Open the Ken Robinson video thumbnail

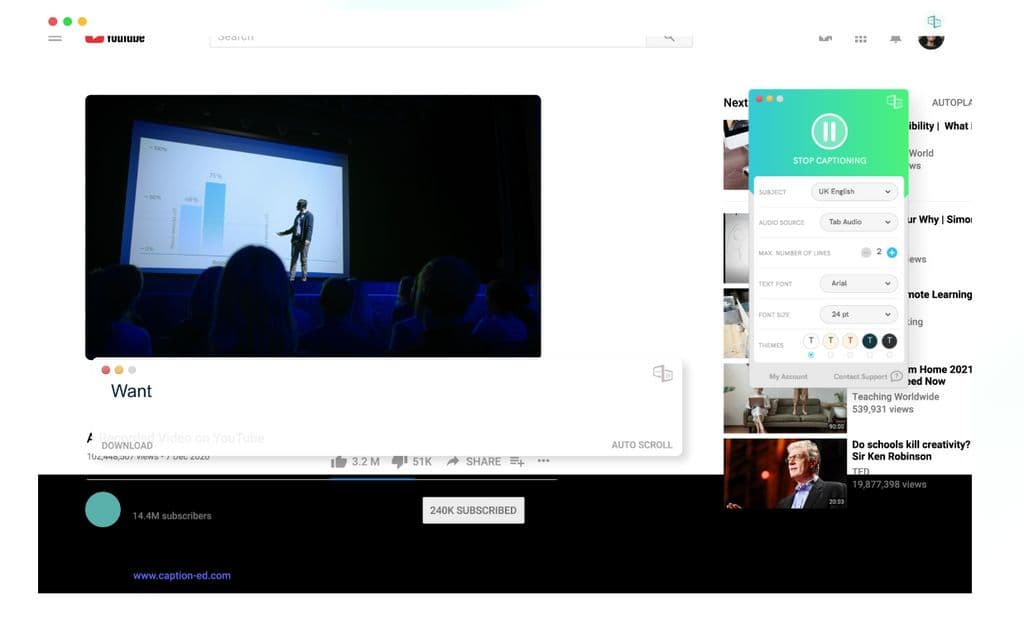[785, 474]
